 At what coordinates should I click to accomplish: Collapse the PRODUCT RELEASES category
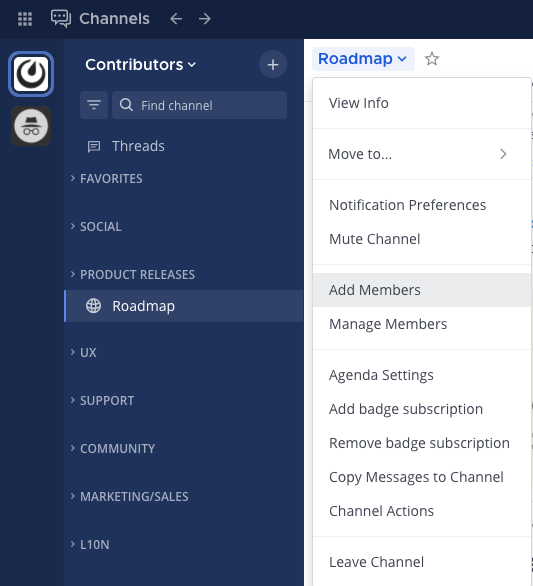(133, 274)
